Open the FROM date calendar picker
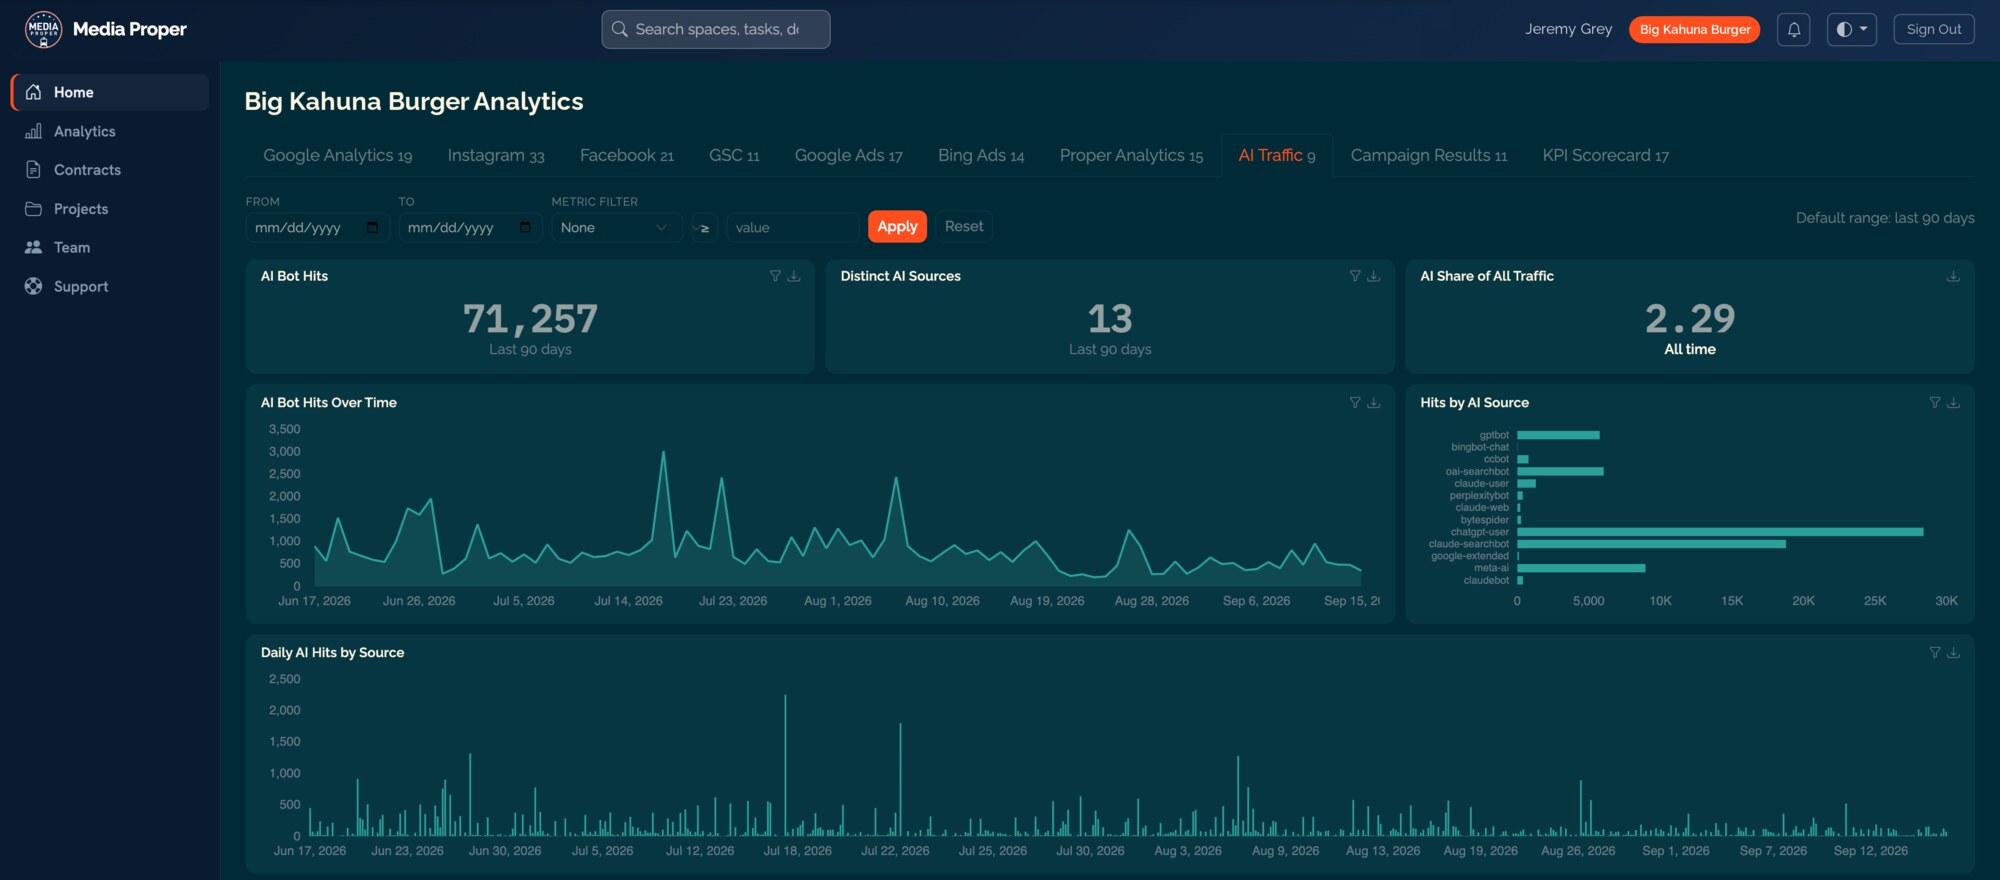This screenshot has width=2000, height=880. (372, 227)
